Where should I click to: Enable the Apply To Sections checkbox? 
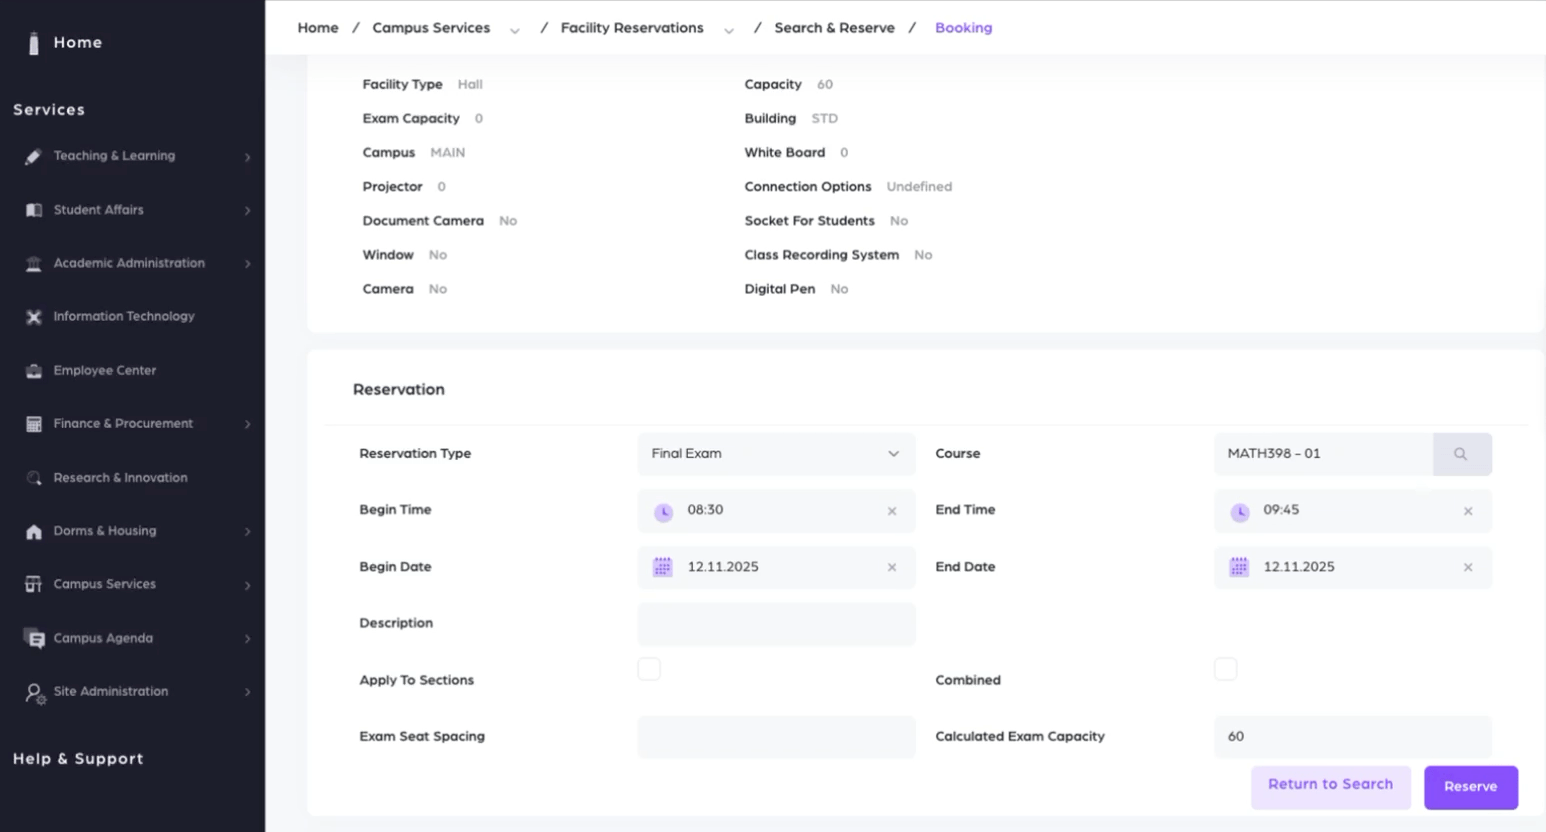coord(649,669)
